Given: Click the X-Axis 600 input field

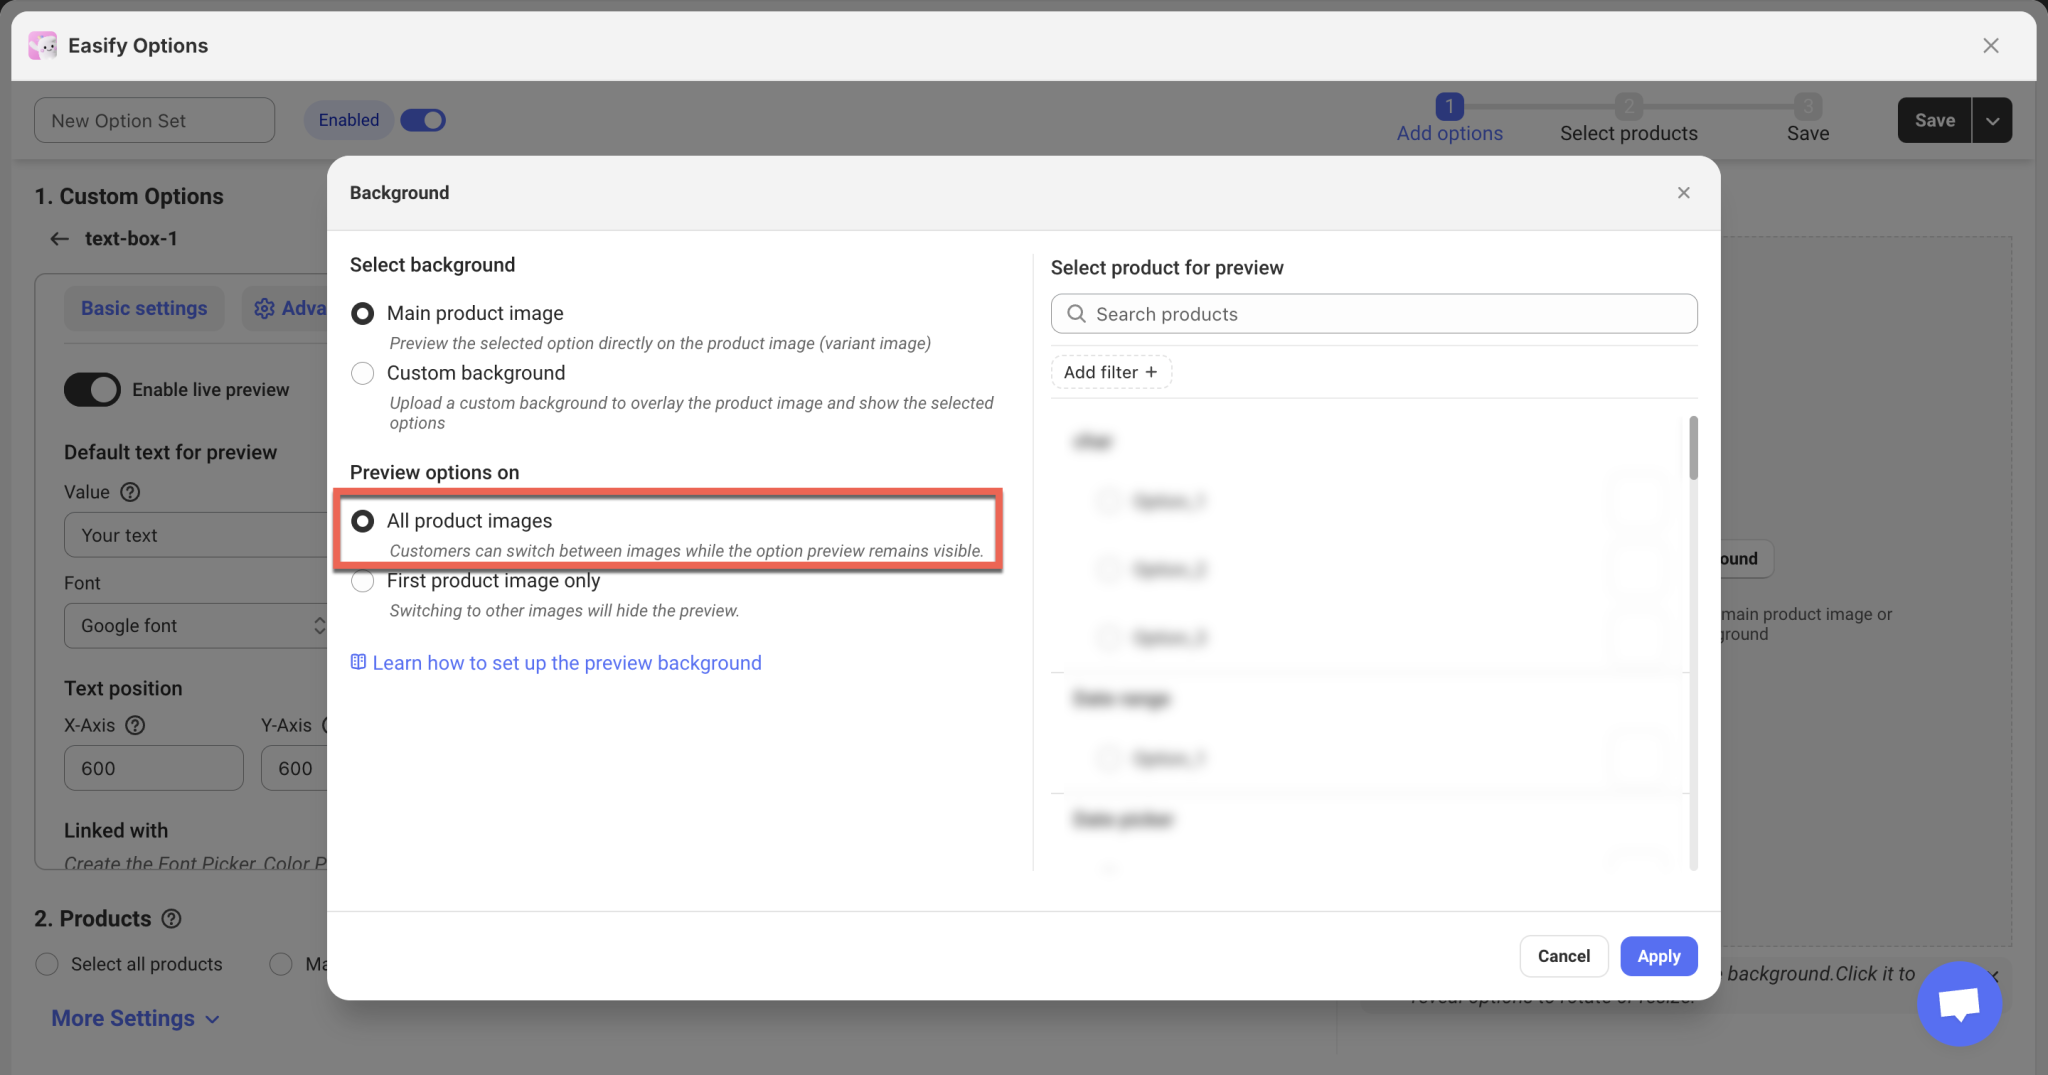Looking at the screenshot, I should pos(154,768).
